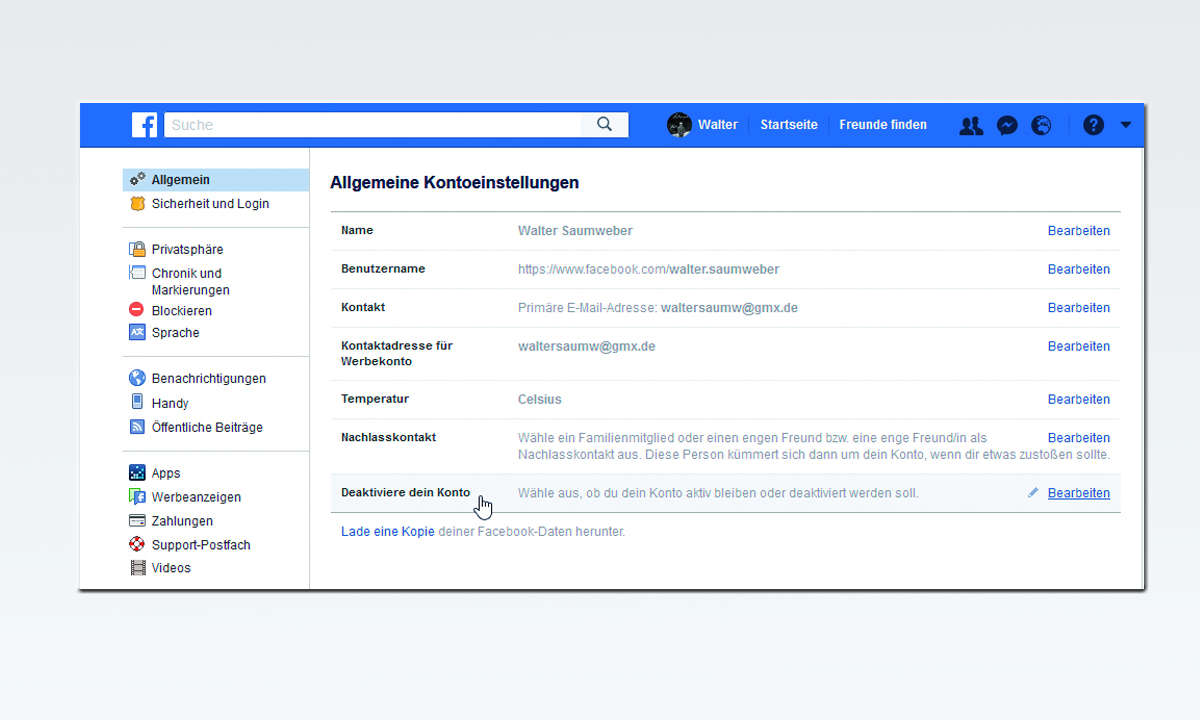This screenshot has height=720, width=1200.
Task: Switch to Sprache settings
Action: point(176,333)
